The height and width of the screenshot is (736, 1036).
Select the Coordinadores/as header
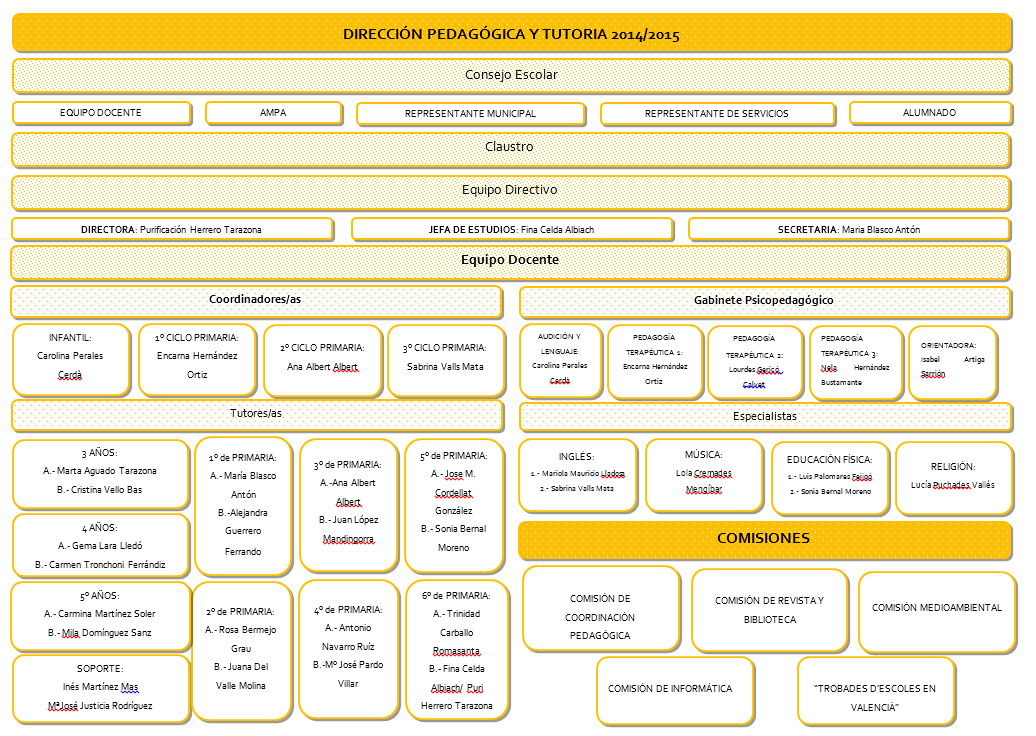pyautogui.click(x=256, y=300)
